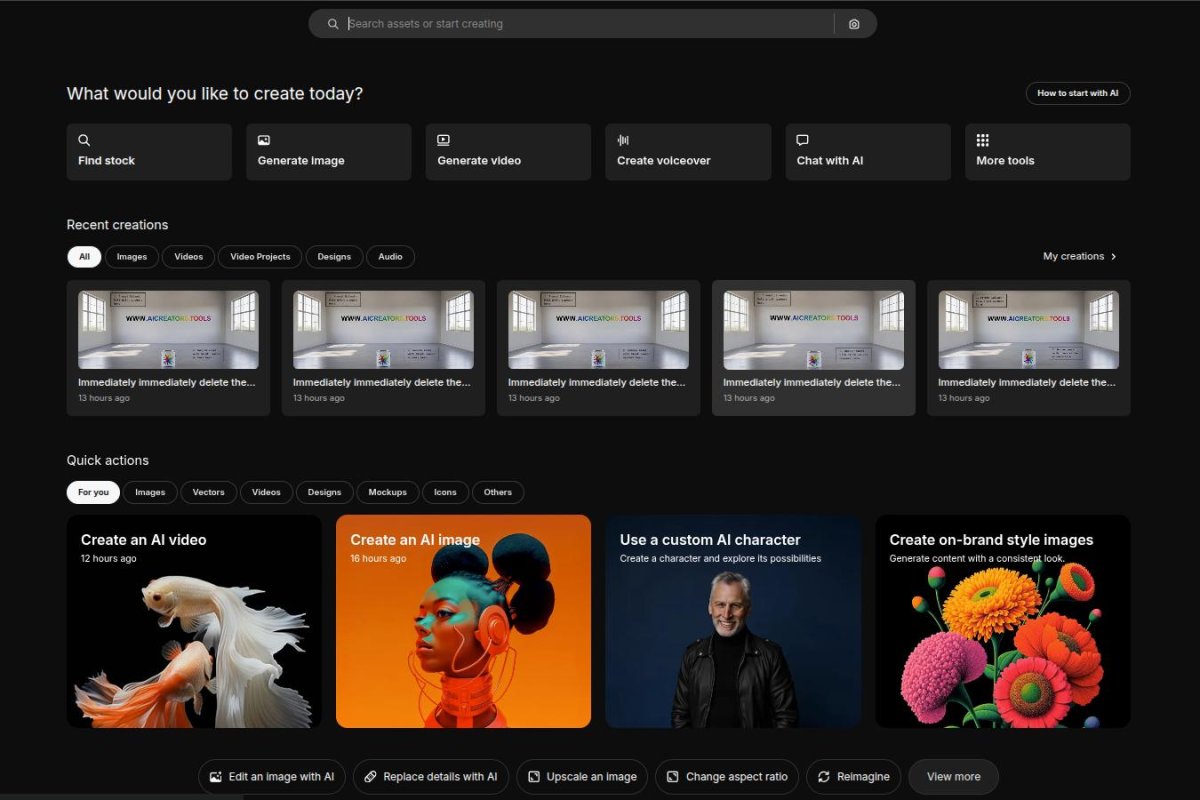Image resolution: width=1200 pixels, height=800 pixels.
Task: Click the Generate image card icon
Action: click(264, 141)
